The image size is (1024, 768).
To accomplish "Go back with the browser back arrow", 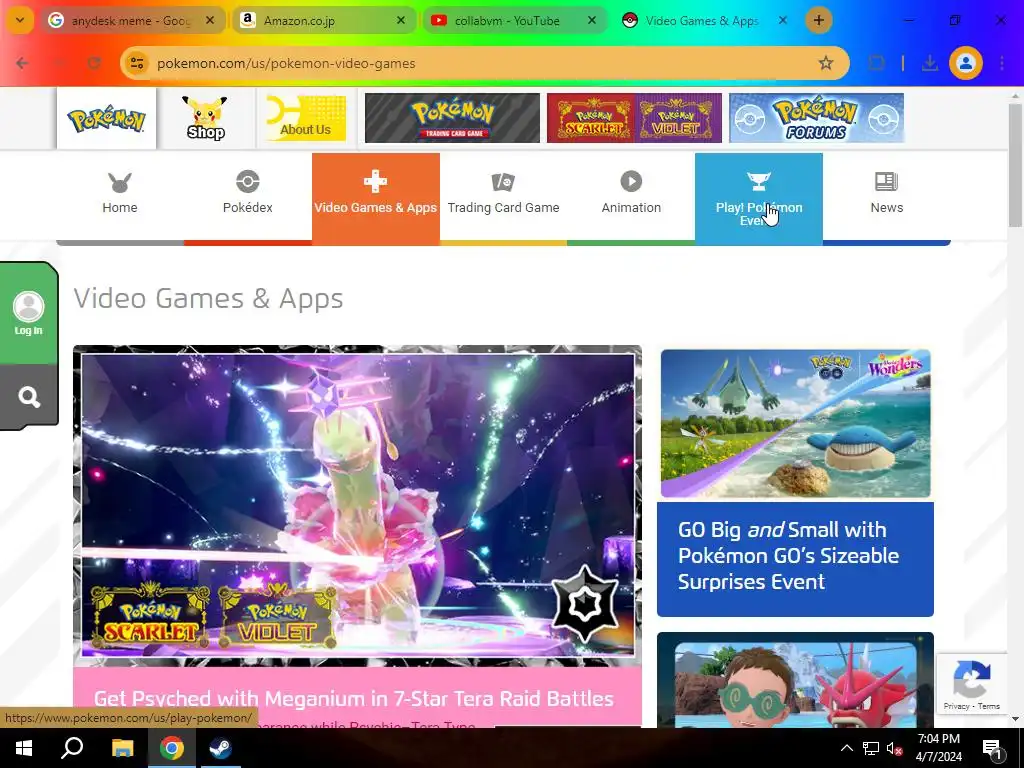I will click(x=22, y=63).
